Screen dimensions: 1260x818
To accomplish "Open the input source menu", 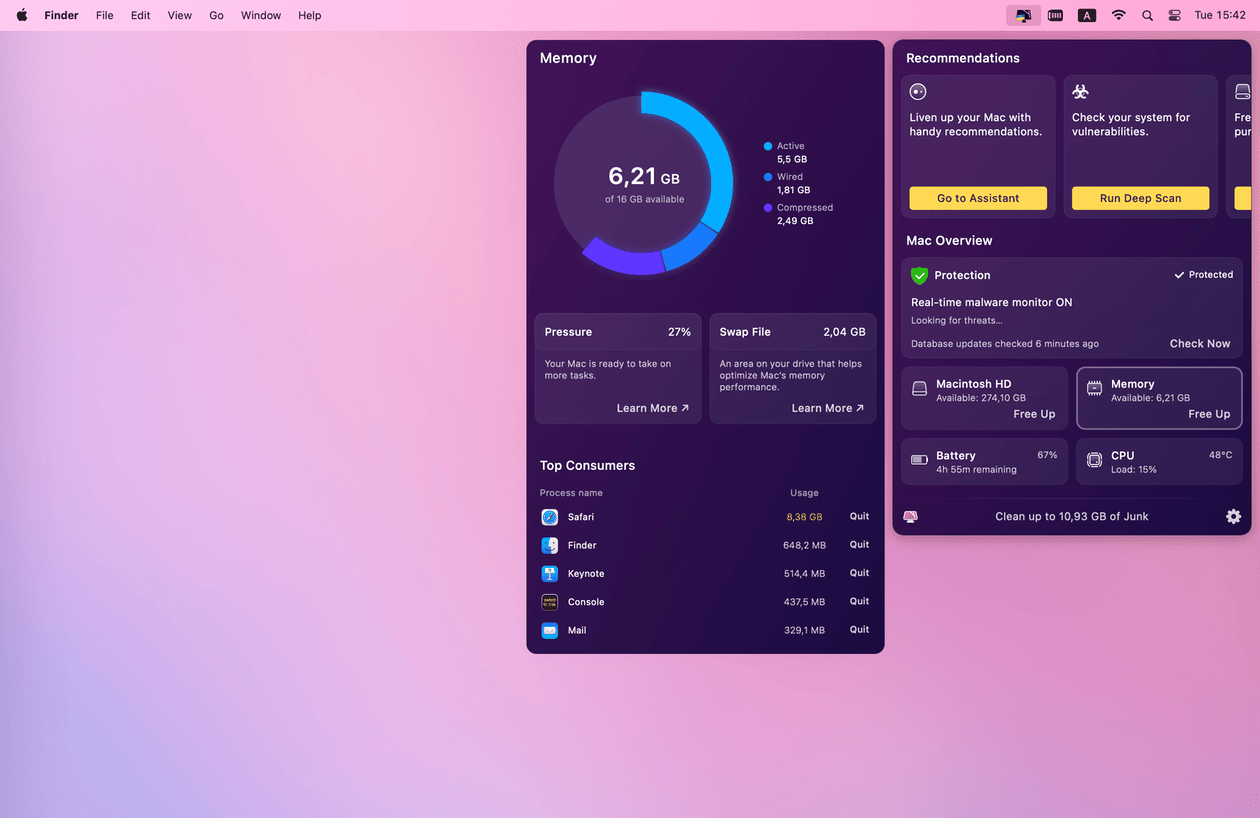I will coord(1086,15).
